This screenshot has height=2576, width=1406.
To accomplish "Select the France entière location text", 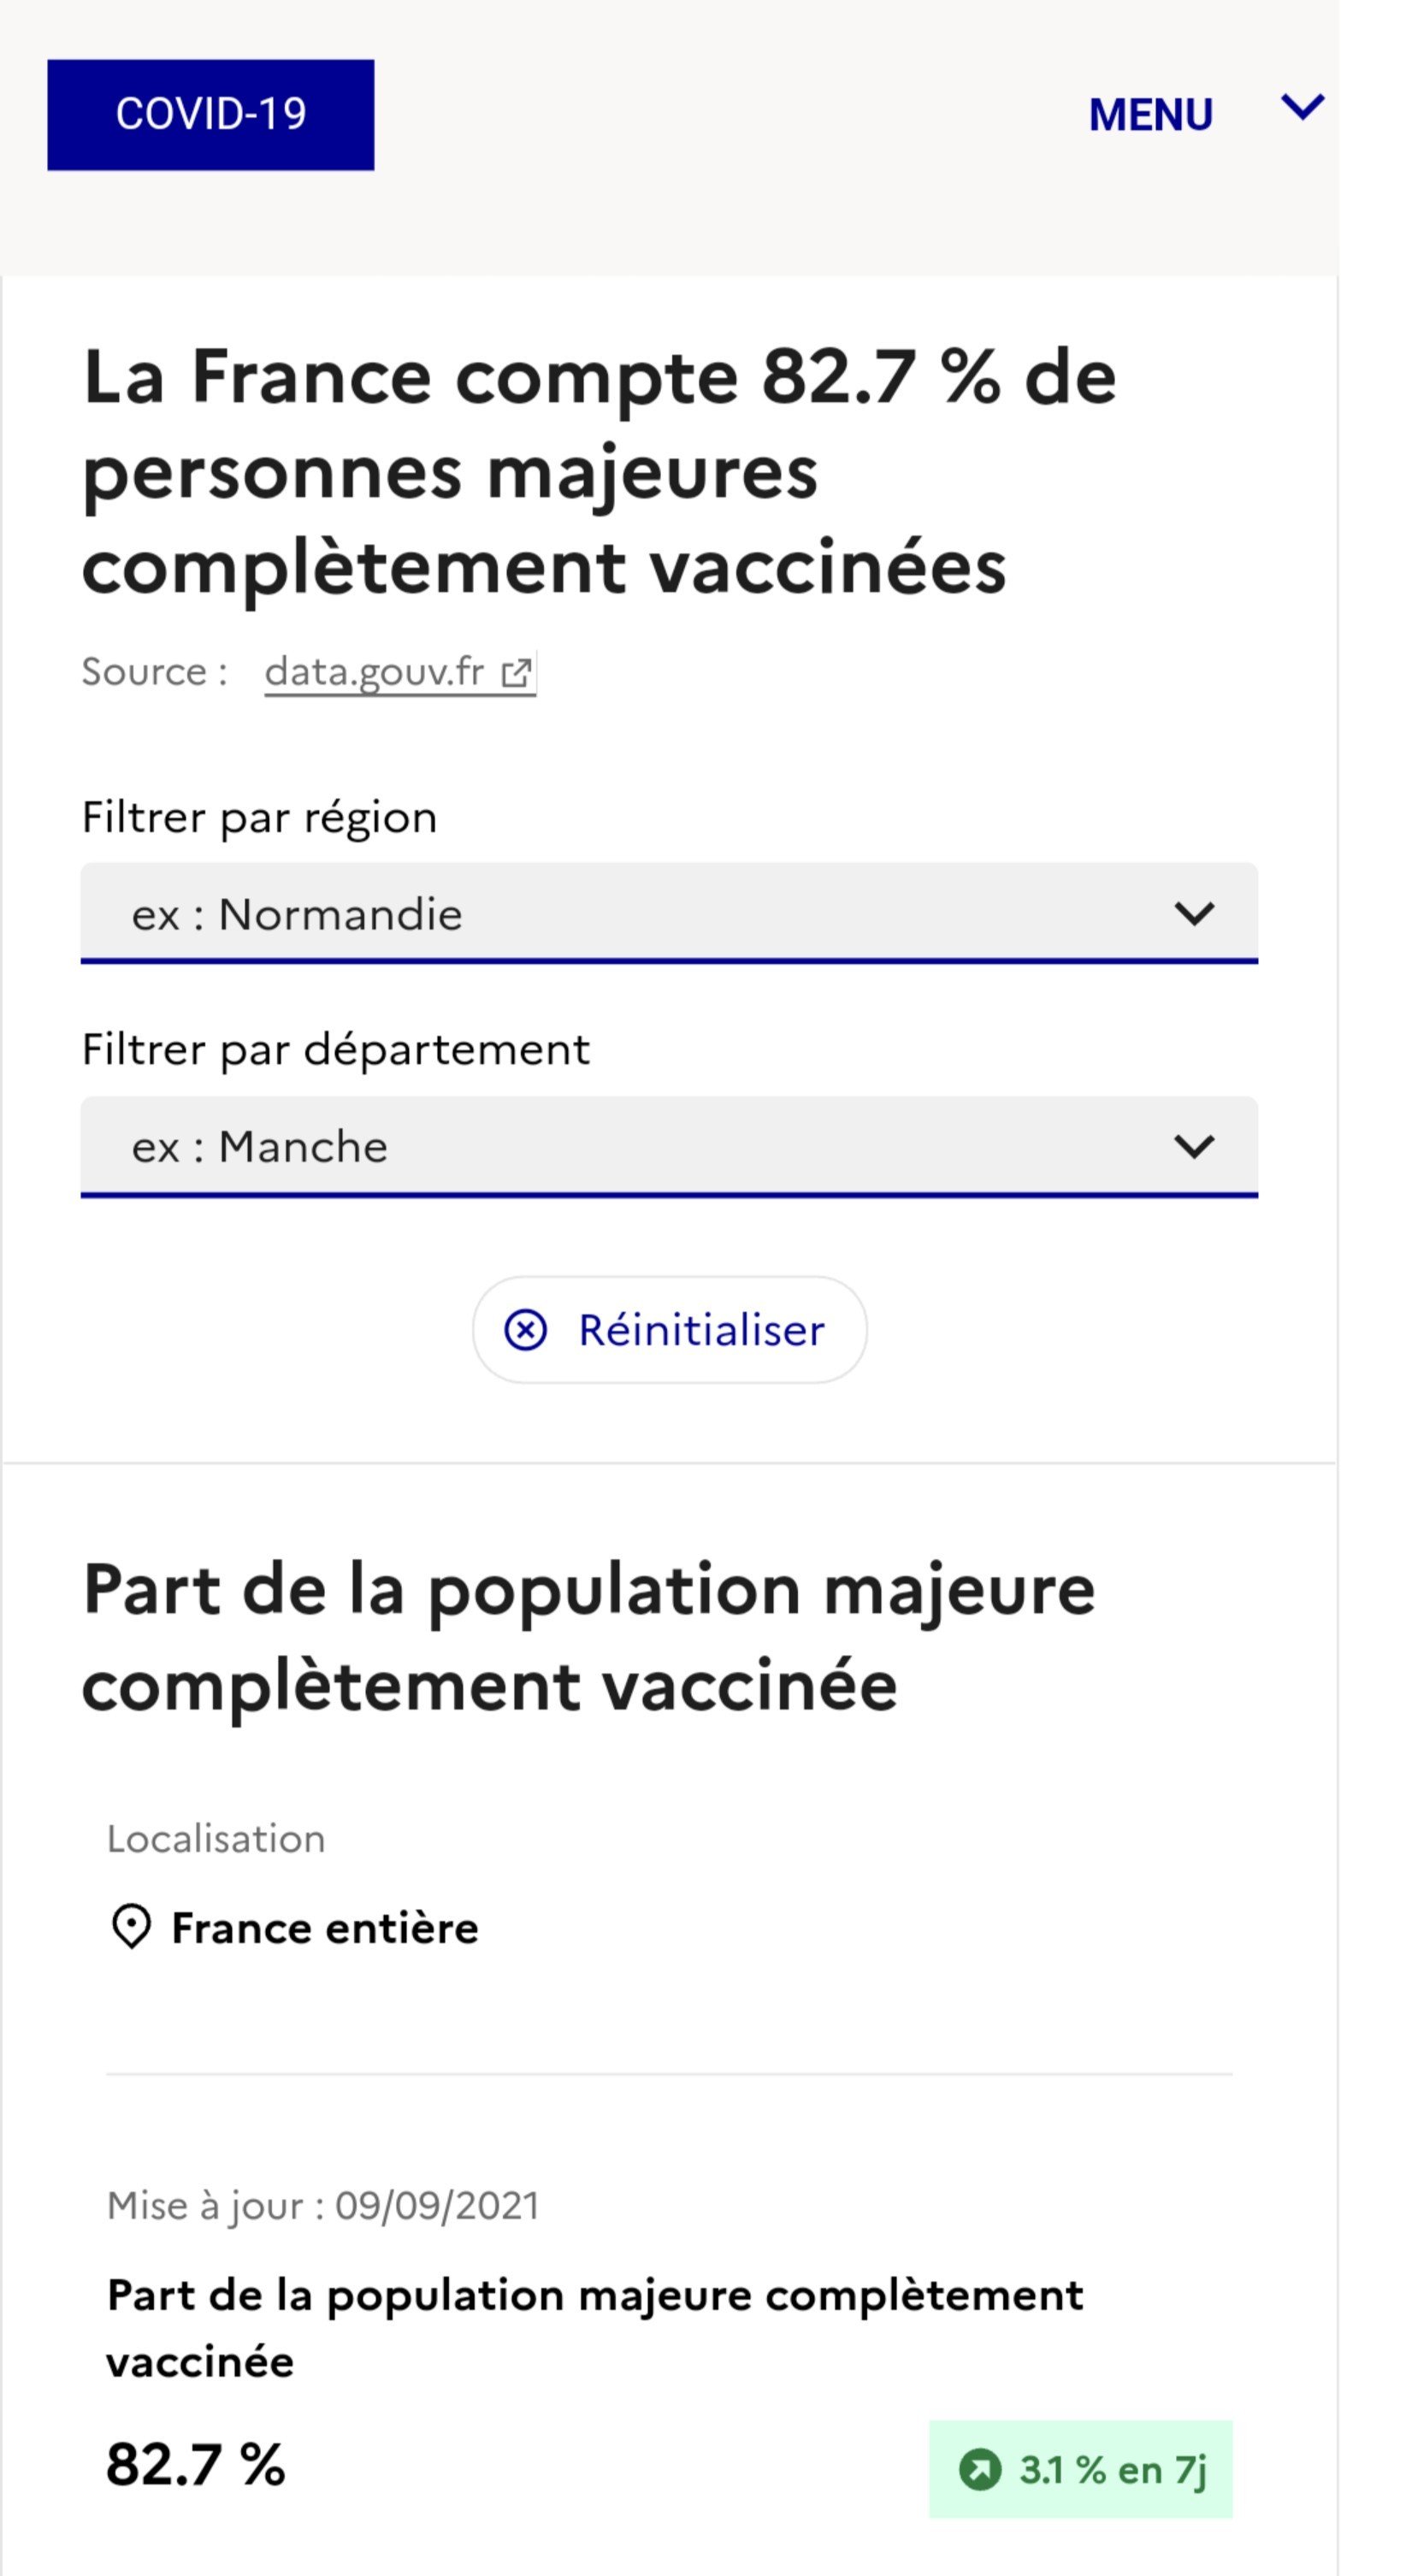I will coord(325,1928).
